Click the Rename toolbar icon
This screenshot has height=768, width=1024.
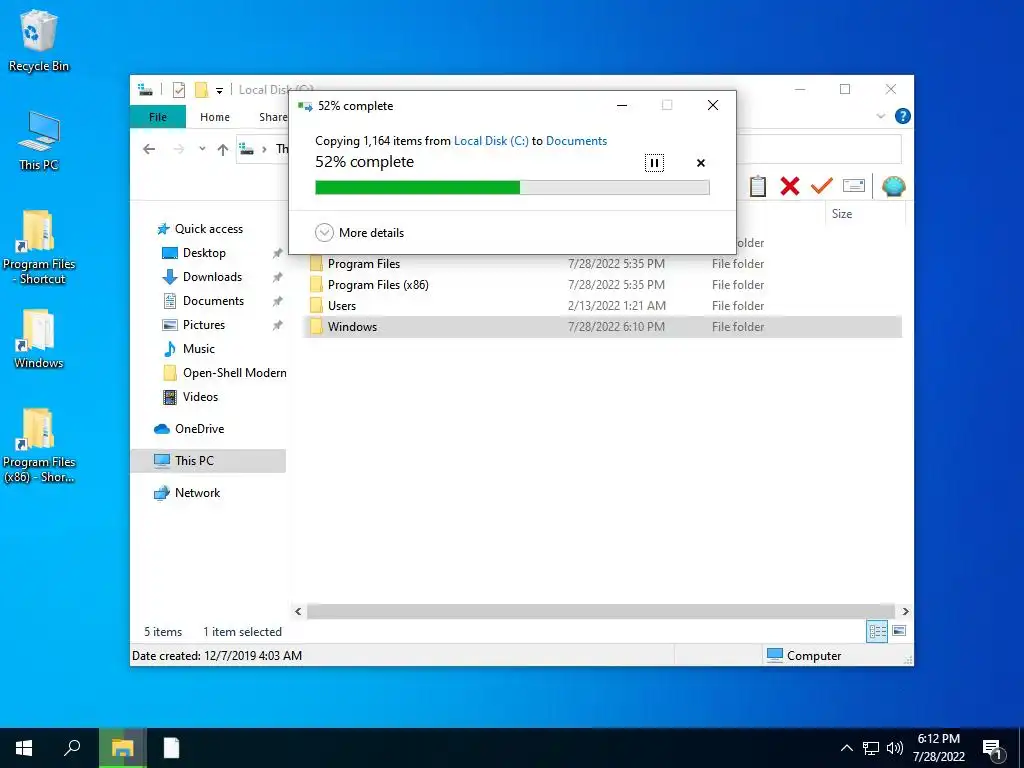854,186
